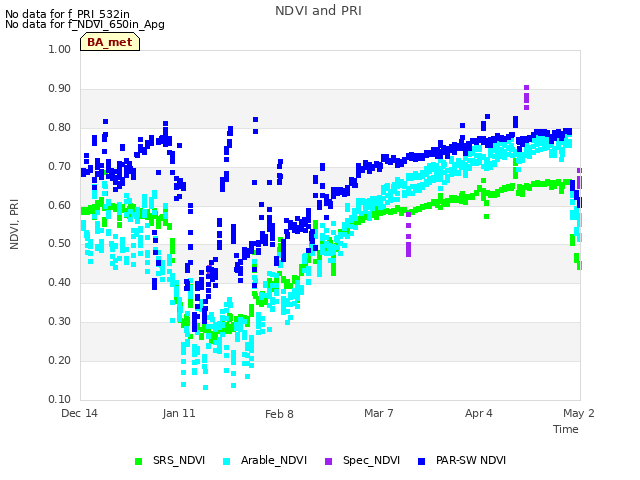Image resolution: width=640 pixels, height=480 pixels.
Task: Select the SRS_NDVI legend label
Action: [179, 460]
